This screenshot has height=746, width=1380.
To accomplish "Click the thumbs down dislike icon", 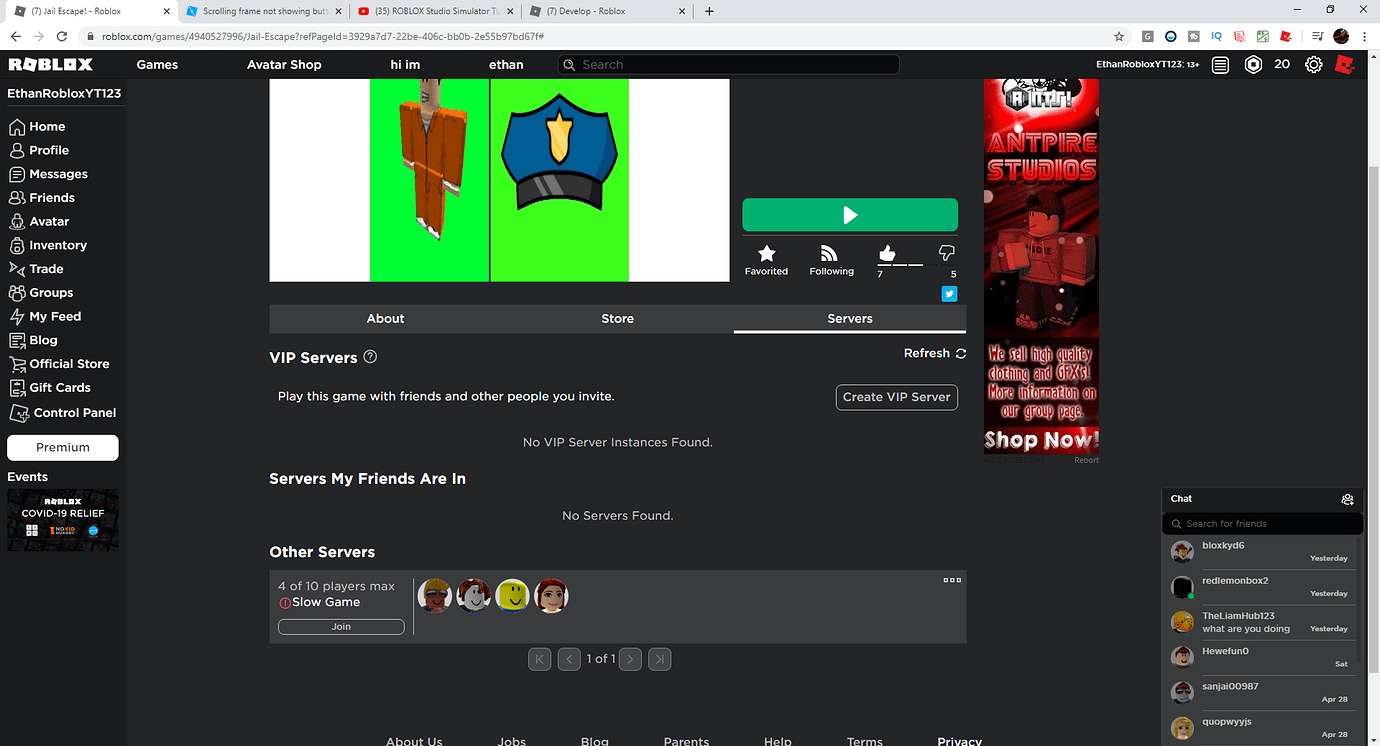I will click(946, 253).
